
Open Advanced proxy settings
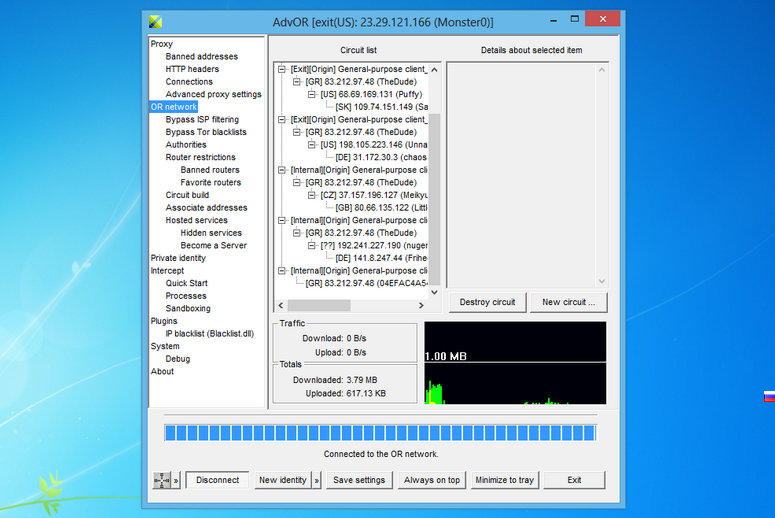pyautogui.click(x=214, y=94)
